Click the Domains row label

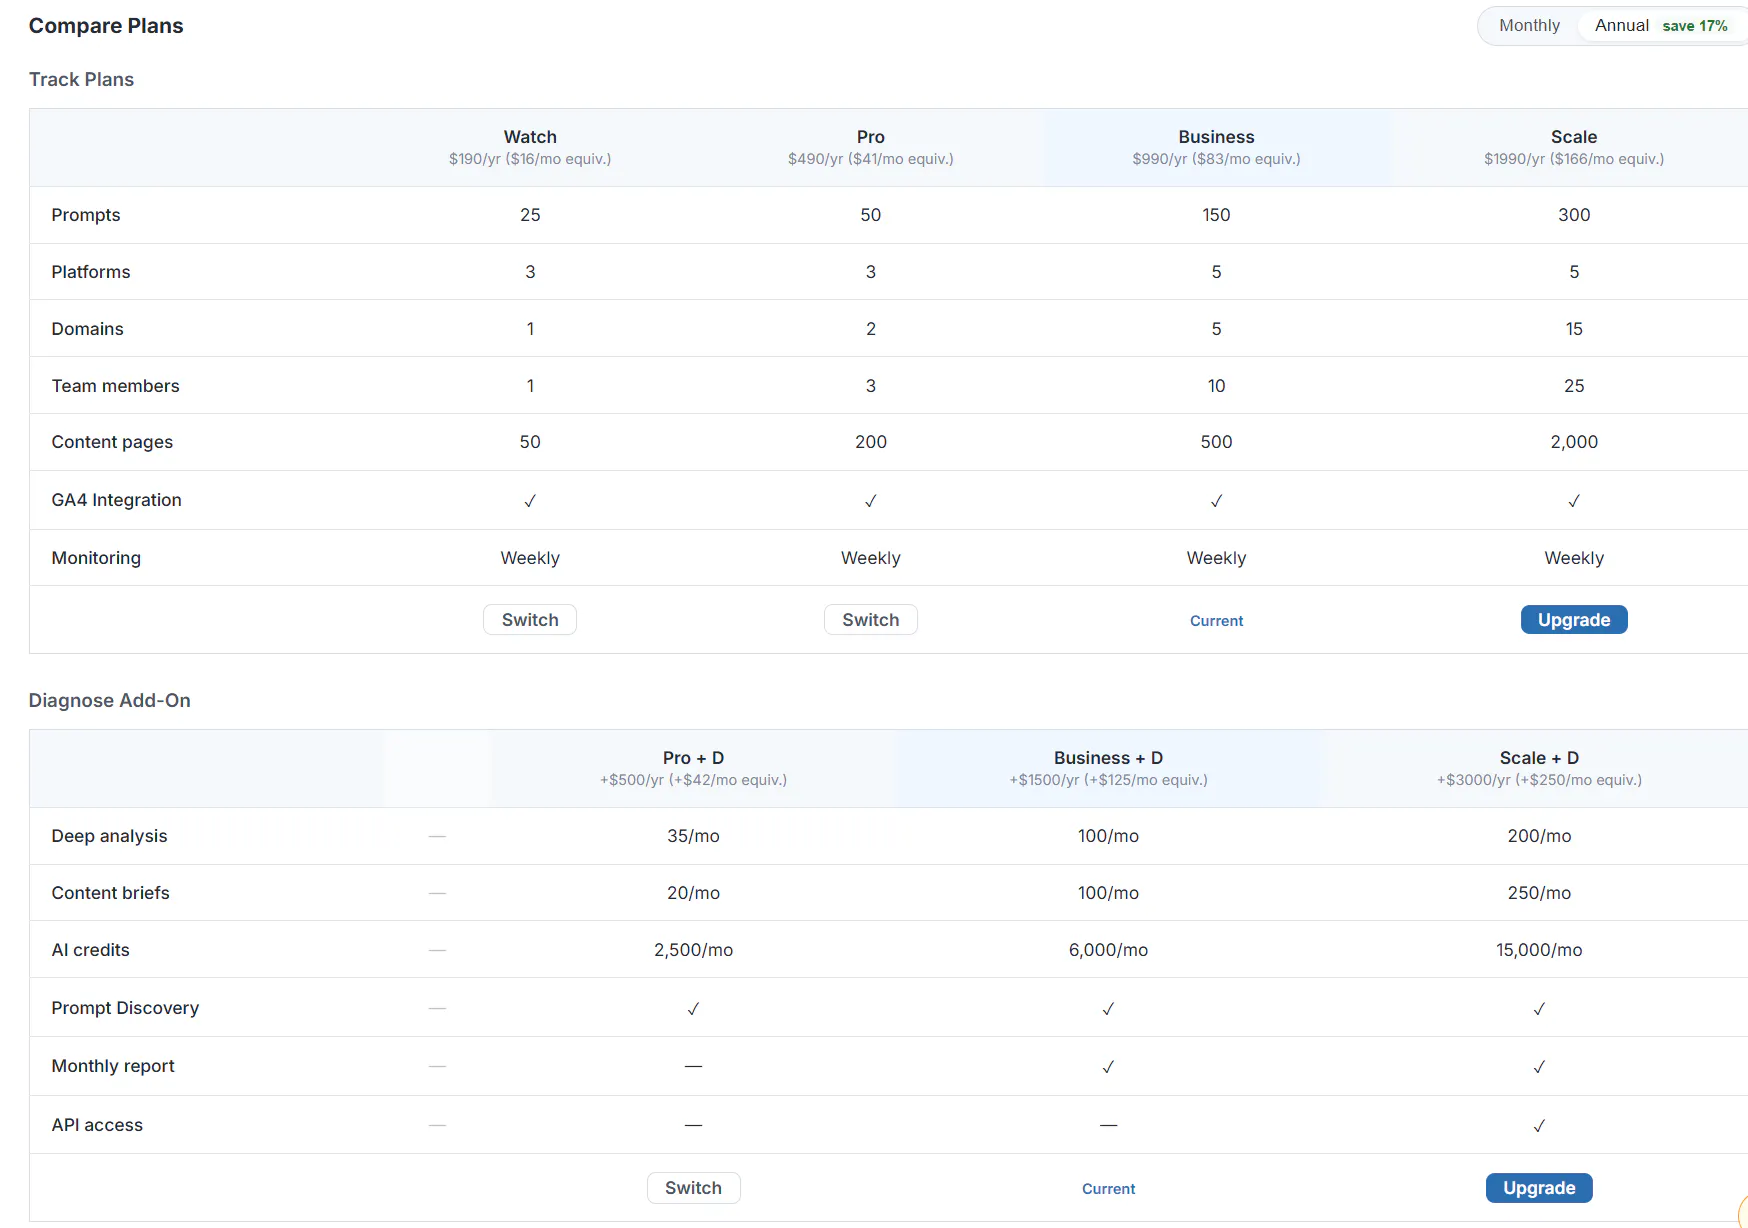click(88, 329)
